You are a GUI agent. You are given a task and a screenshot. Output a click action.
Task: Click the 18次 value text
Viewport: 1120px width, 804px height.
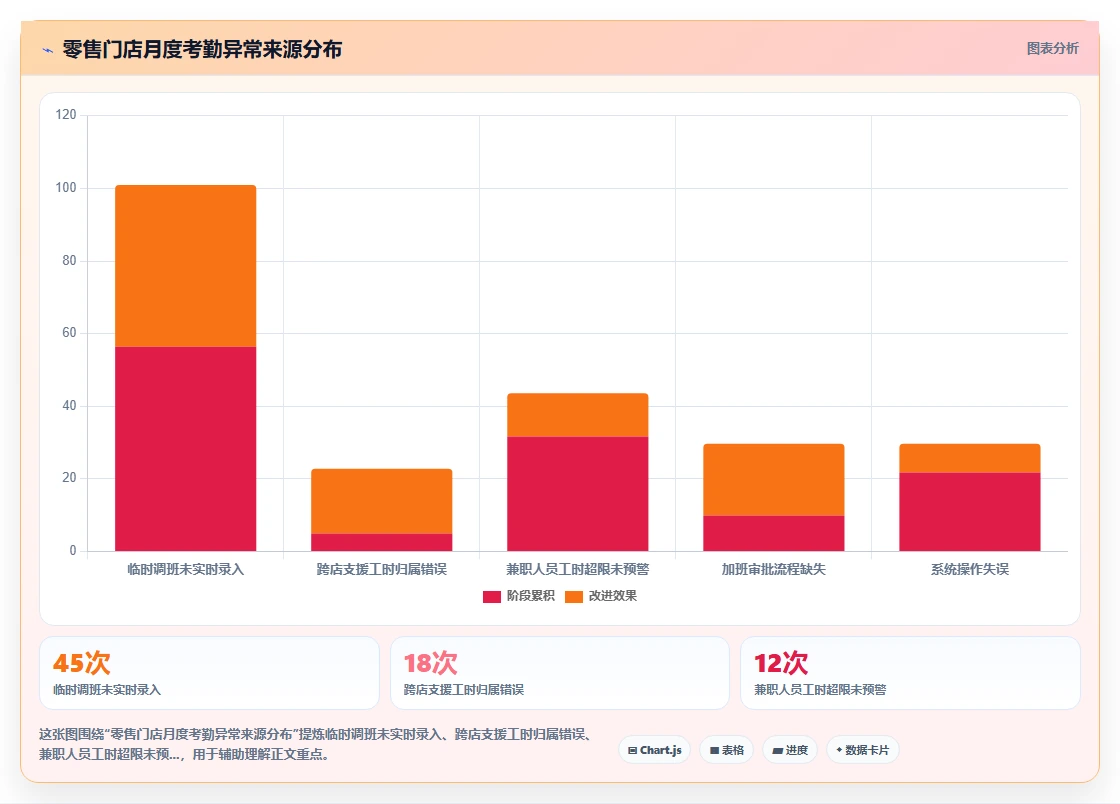click(x=430, y=663)
